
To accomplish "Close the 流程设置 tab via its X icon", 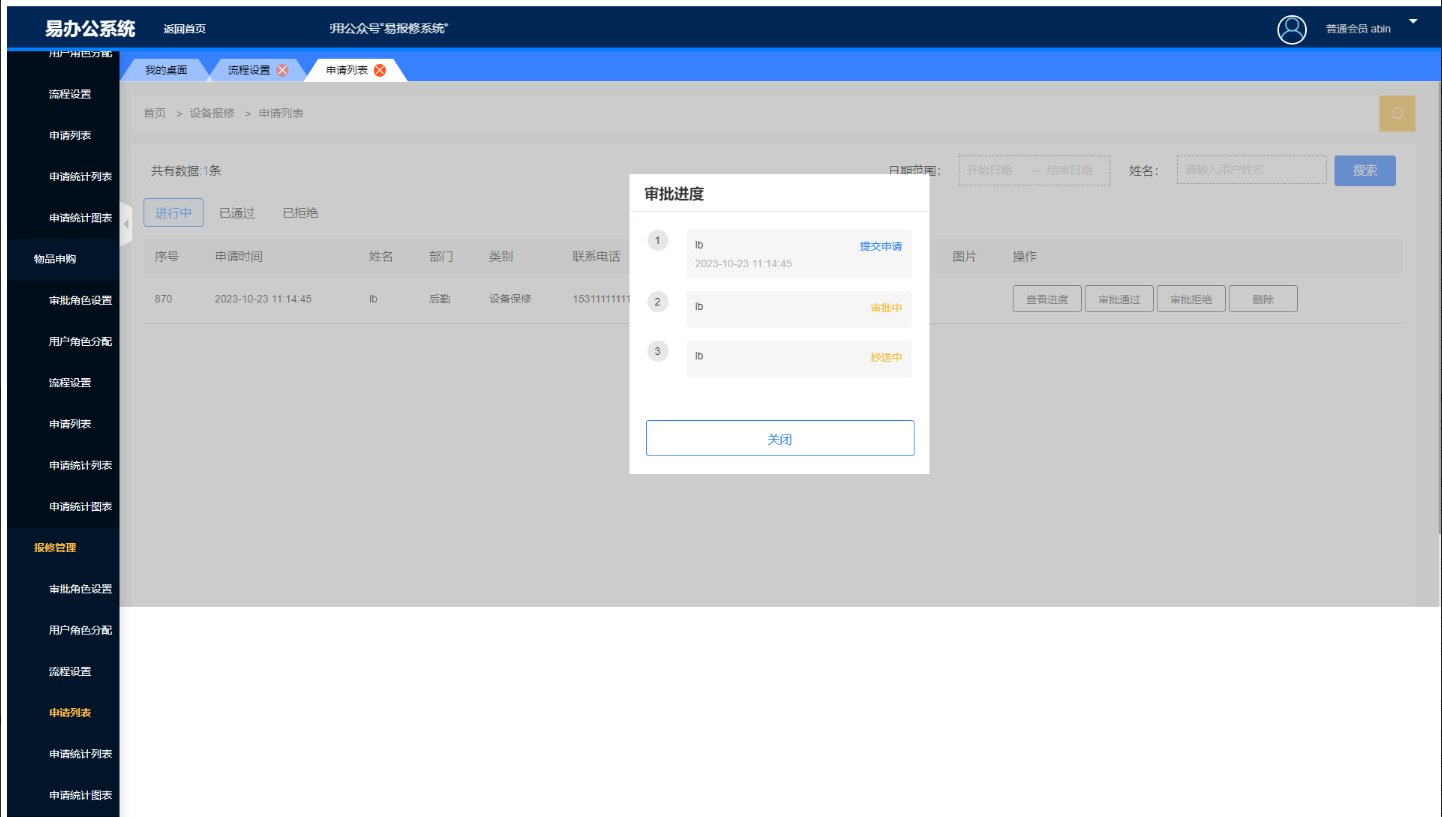I will pyautogui.click(x=282, y=70).
